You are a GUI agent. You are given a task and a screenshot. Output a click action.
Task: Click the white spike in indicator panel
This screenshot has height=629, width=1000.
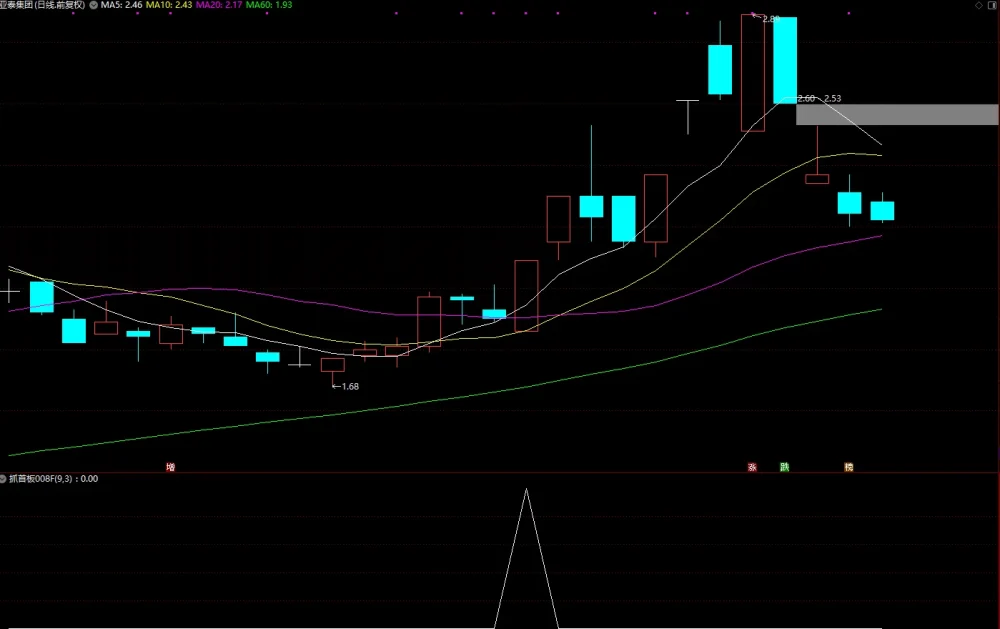point(526,558)
